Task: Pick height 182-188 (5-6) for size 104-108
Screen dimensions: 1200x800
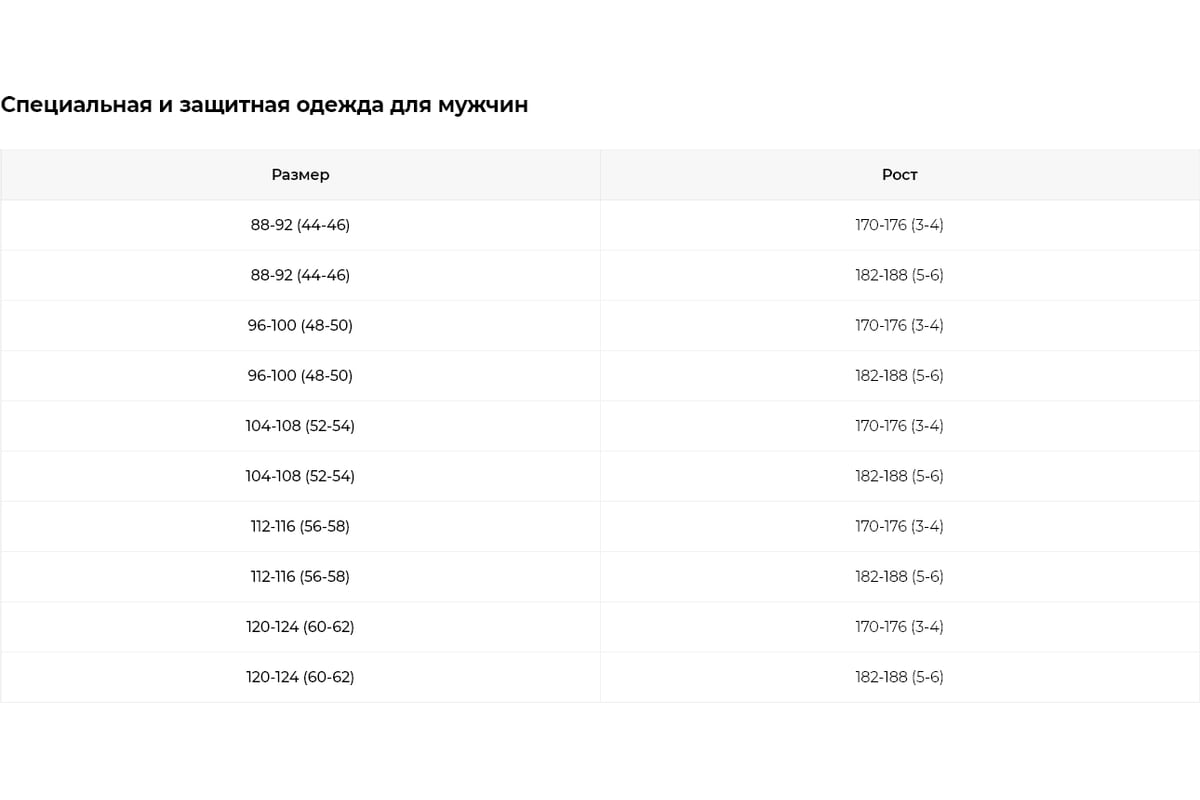Action: pyautogui.click(x=899, y=476)
